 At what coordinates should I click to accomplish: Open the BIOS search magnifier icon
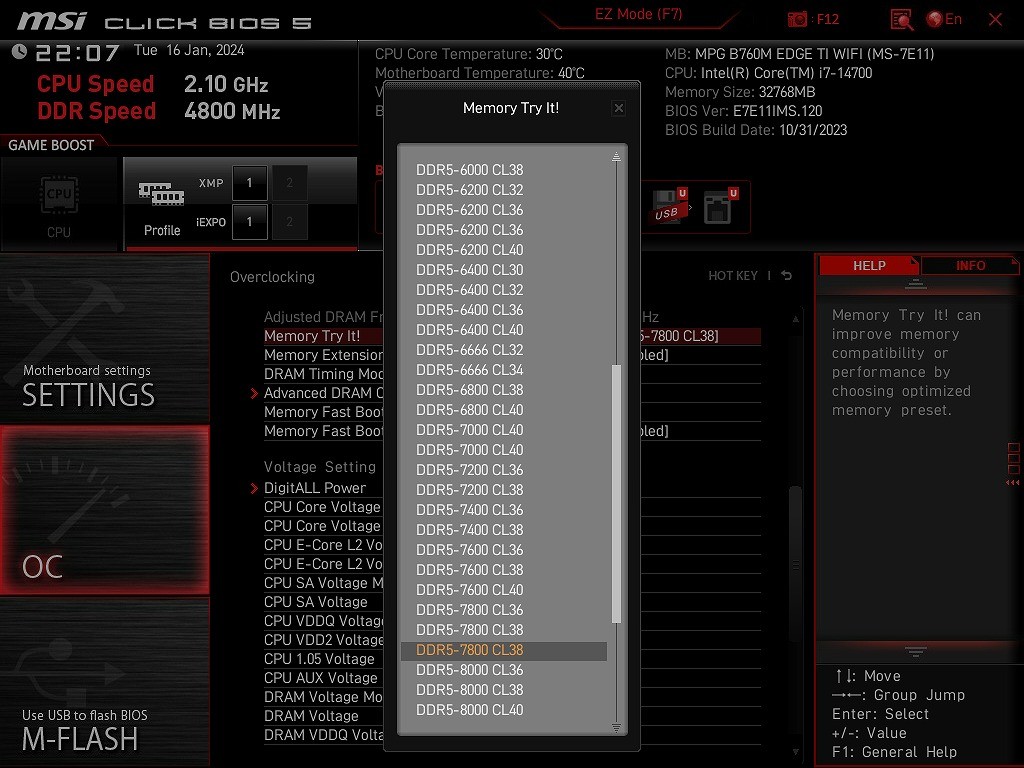pos(901,20)
